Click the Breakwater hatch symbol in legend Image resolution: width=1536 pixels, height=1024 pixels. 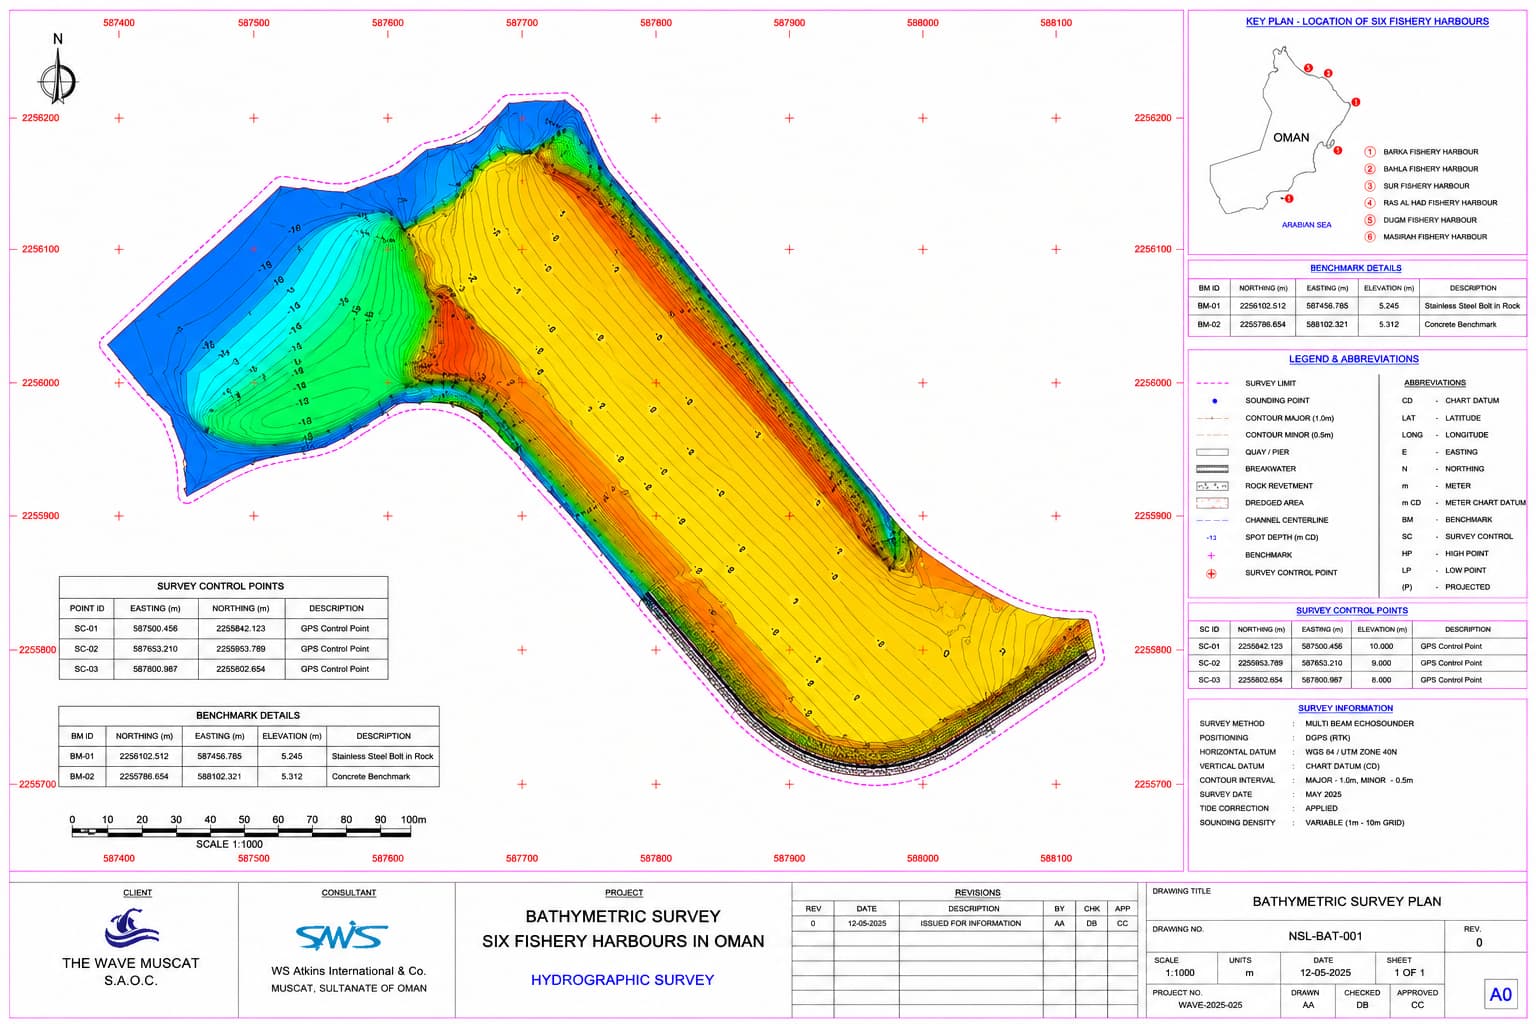point(1212,469)
